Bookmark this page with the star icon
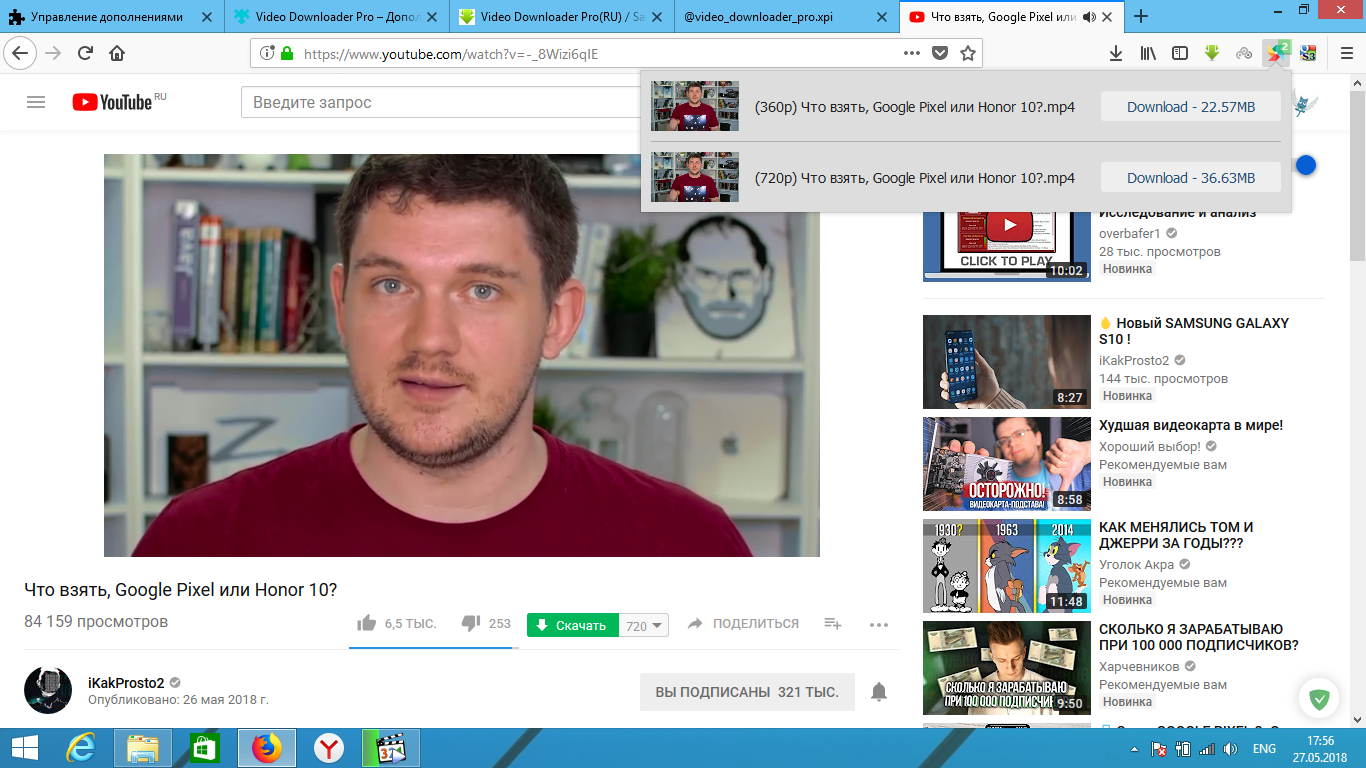Screen dimensions: 1366x768 pos(967,53)
